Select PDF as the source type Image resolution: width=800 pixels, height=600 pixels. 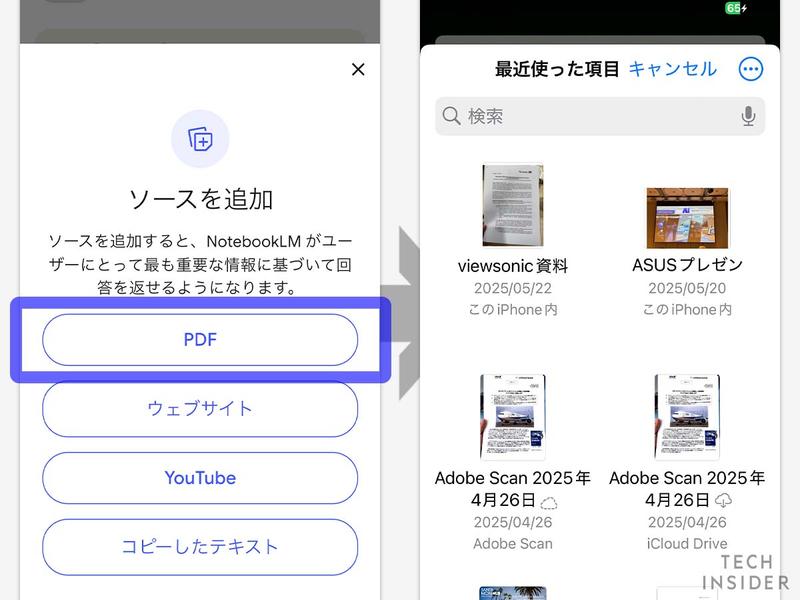[x=200, y=340]
